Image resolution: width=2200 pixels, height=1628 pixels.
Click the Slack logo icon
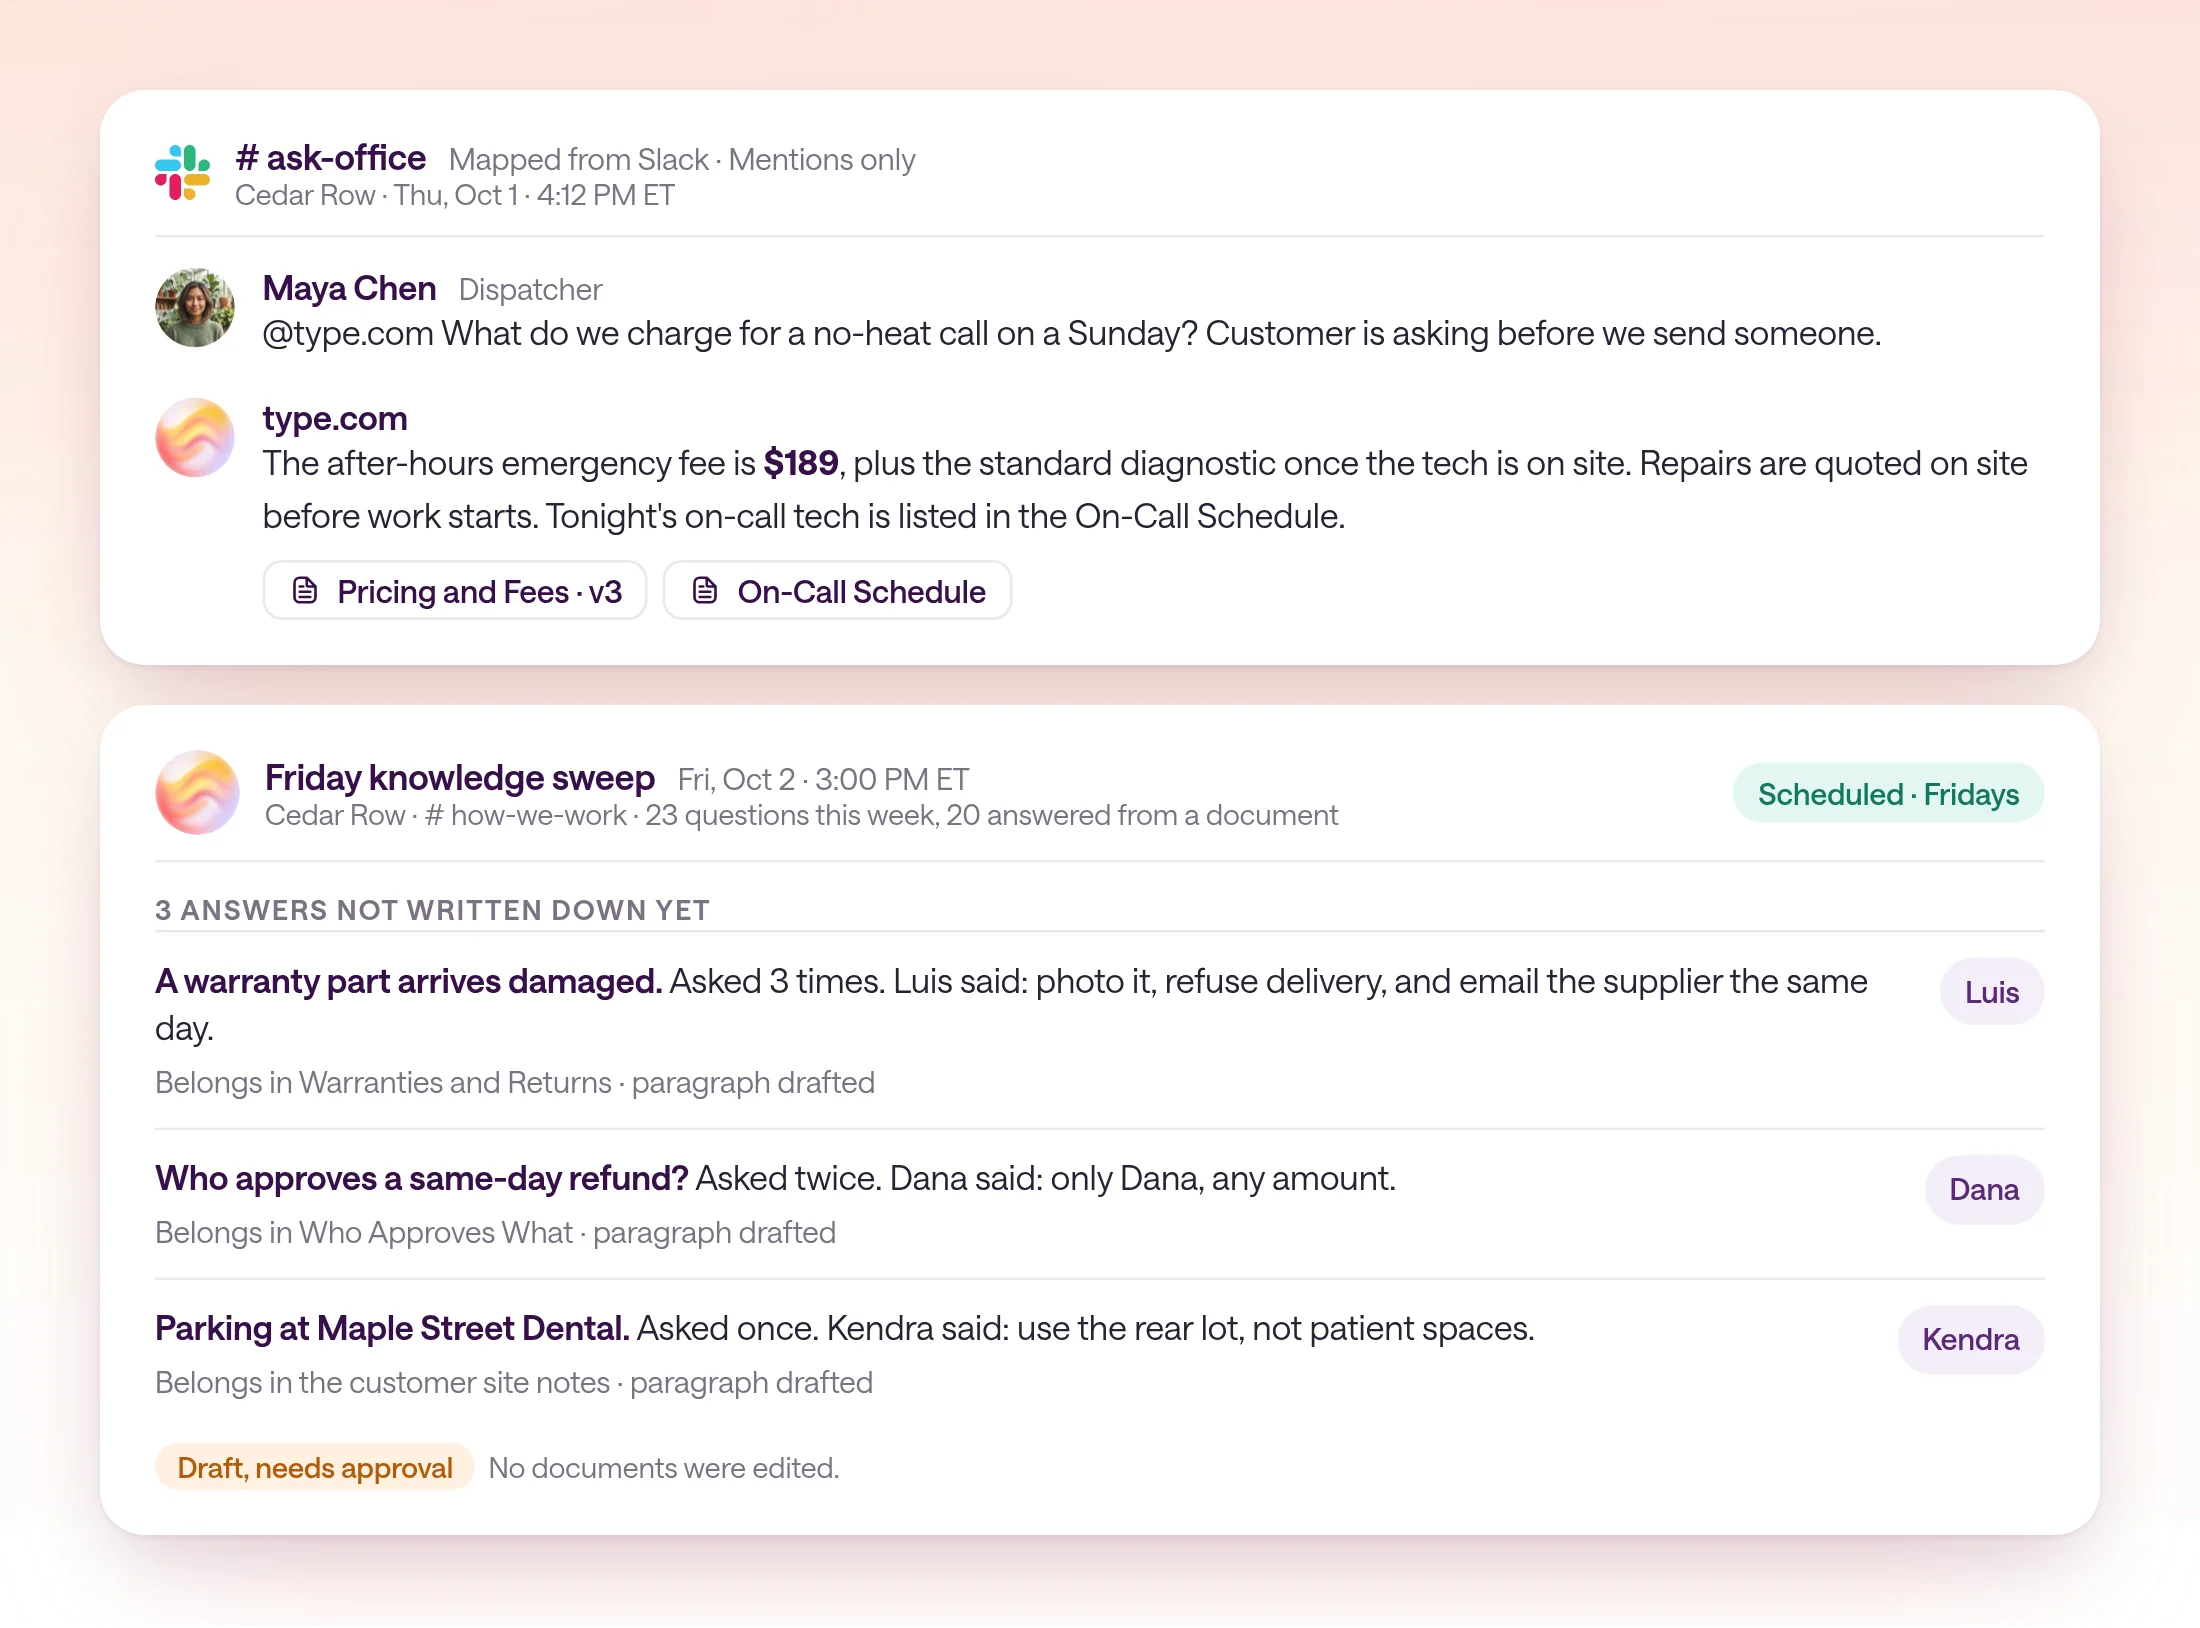pos(182,173)
